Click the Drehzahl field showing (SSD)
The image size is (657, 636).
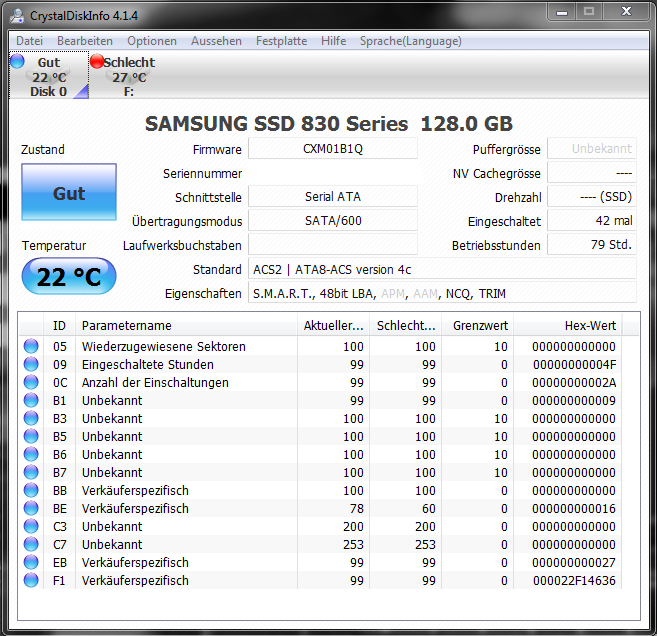click(x=592, y=196)
